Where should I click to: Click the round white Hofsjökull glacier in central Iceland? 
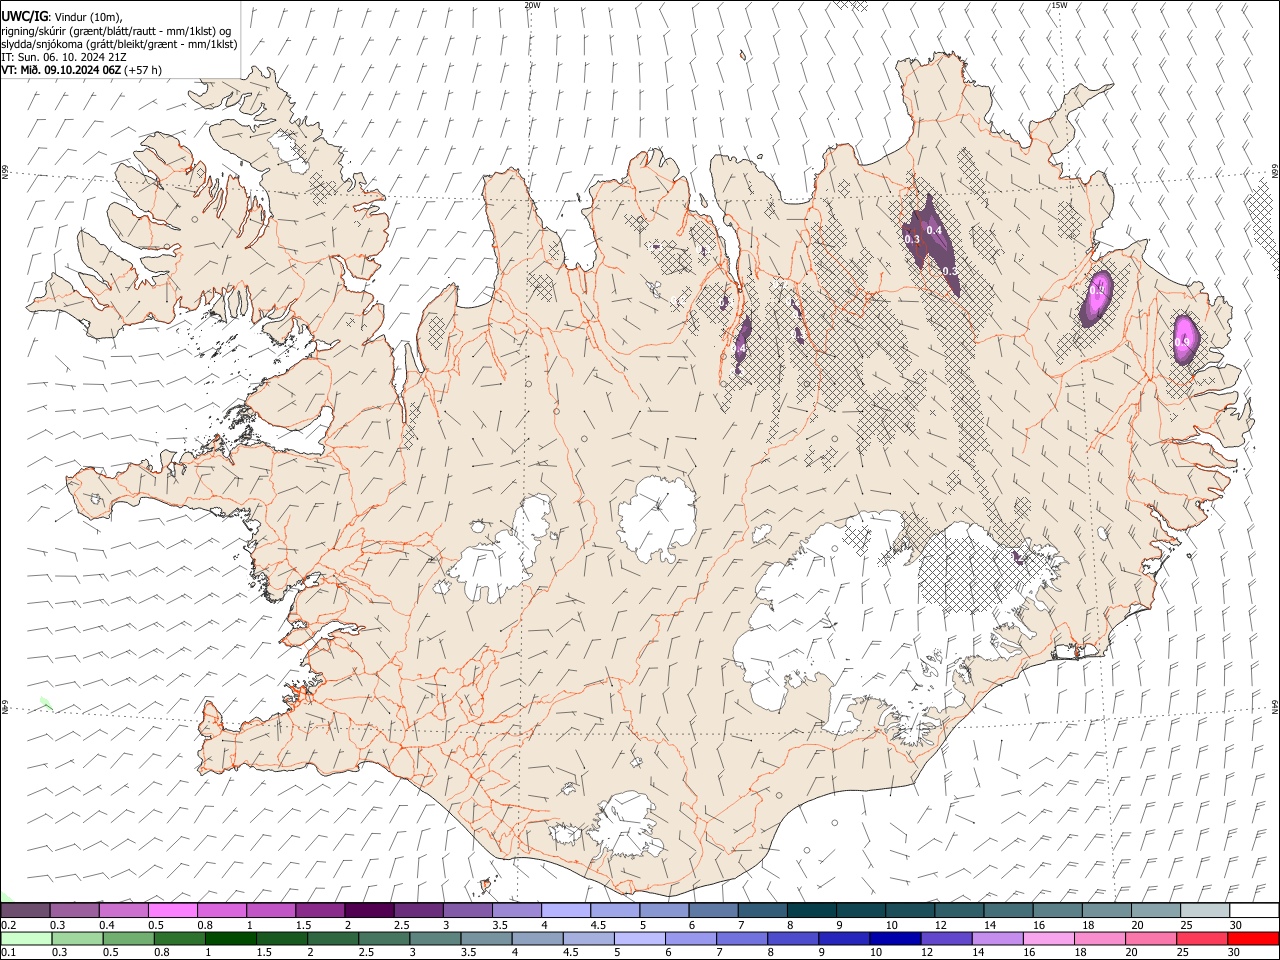coord(657,517)
